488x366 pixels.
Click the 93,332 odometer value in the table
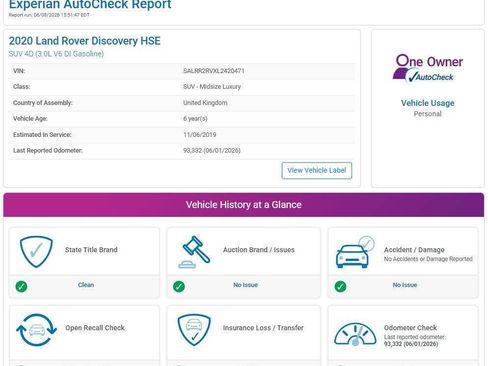click(212, 151)
